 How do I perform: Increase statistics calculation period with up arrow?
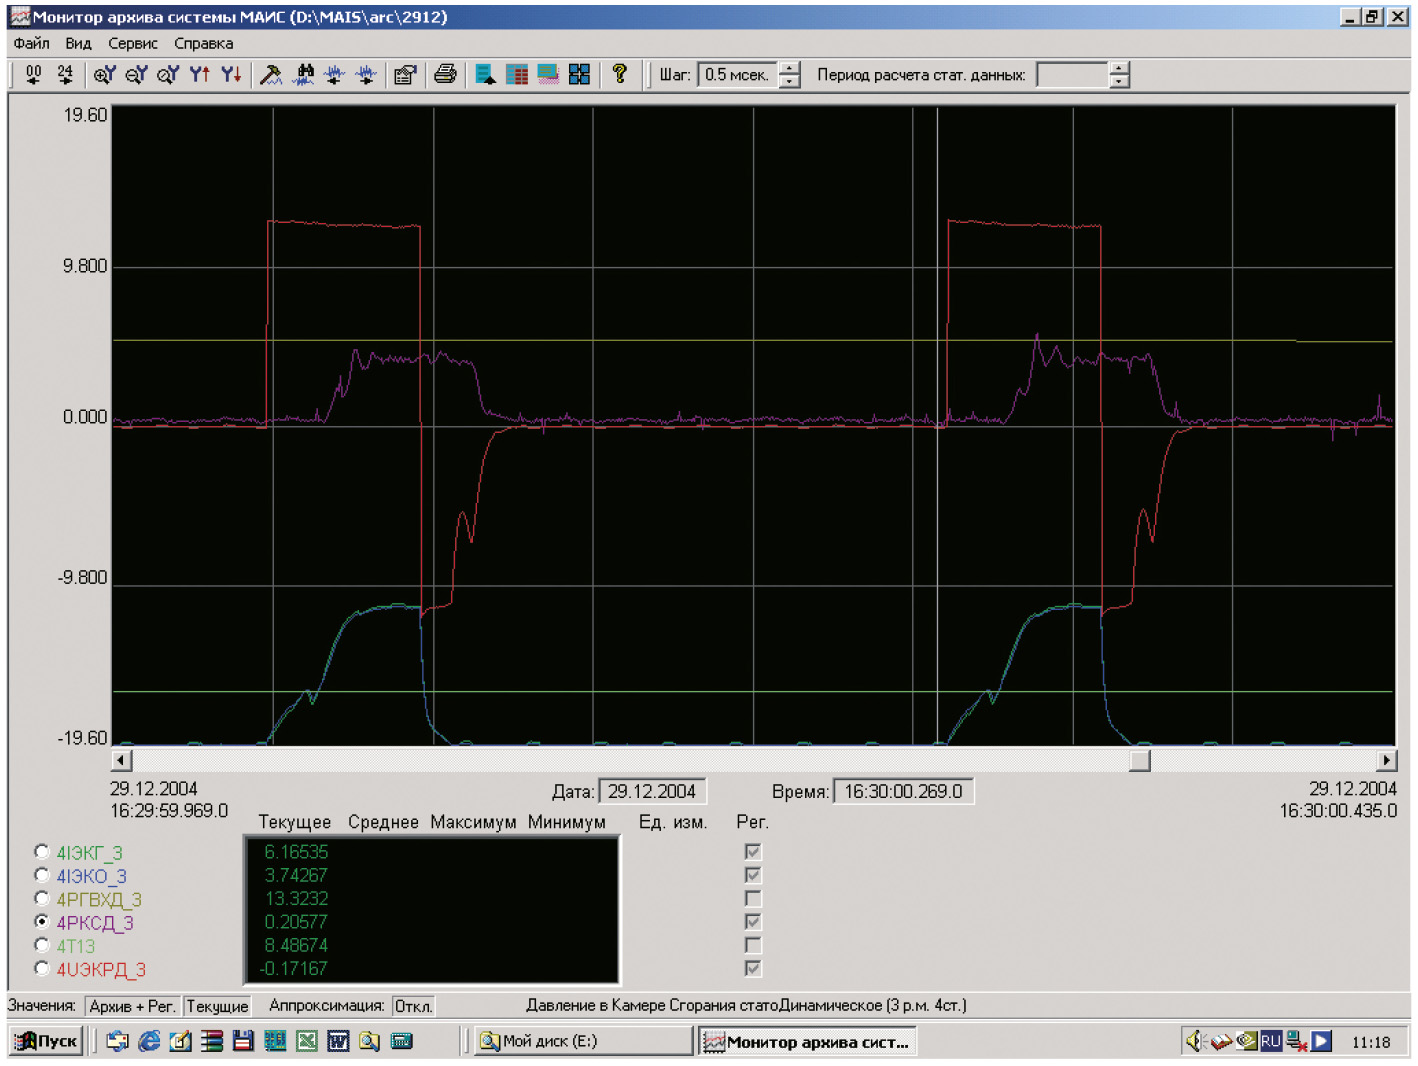[1120, 69]
